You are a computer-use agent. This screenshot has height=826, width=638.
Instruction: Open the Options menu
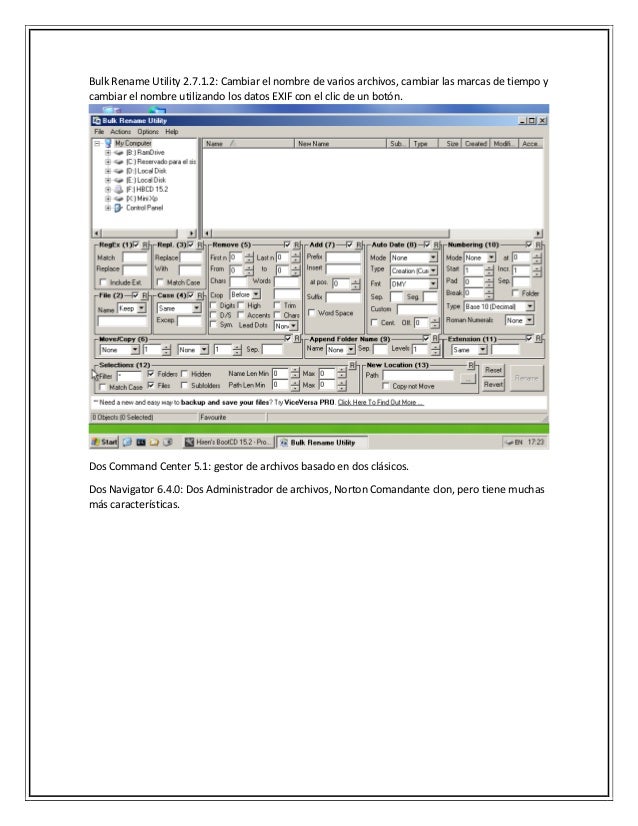point(148,132)
